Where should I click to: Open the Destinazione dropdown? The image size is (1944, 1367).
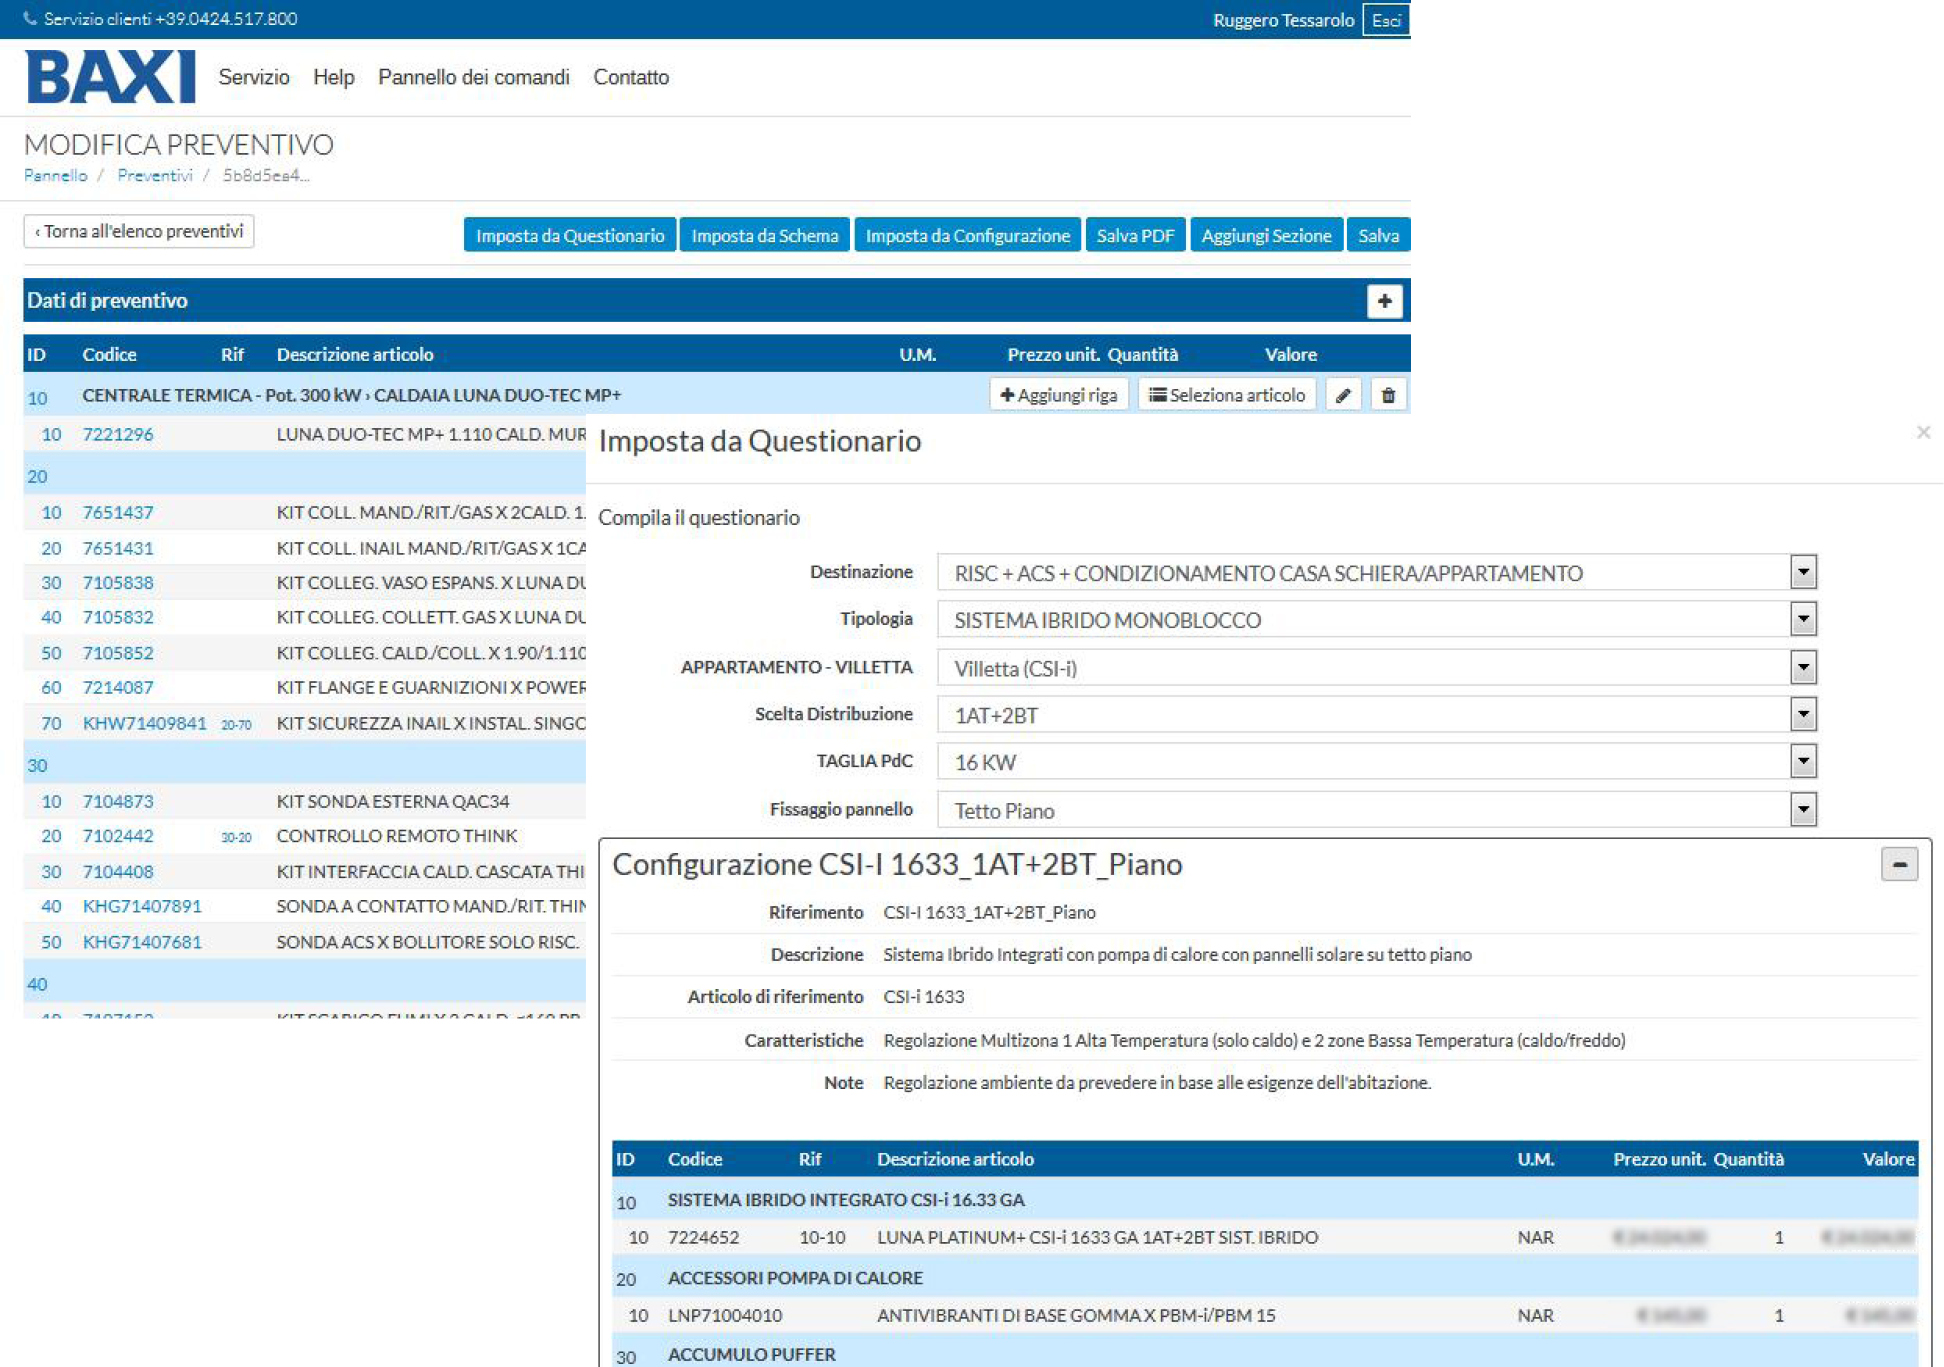pos(1802,572)
